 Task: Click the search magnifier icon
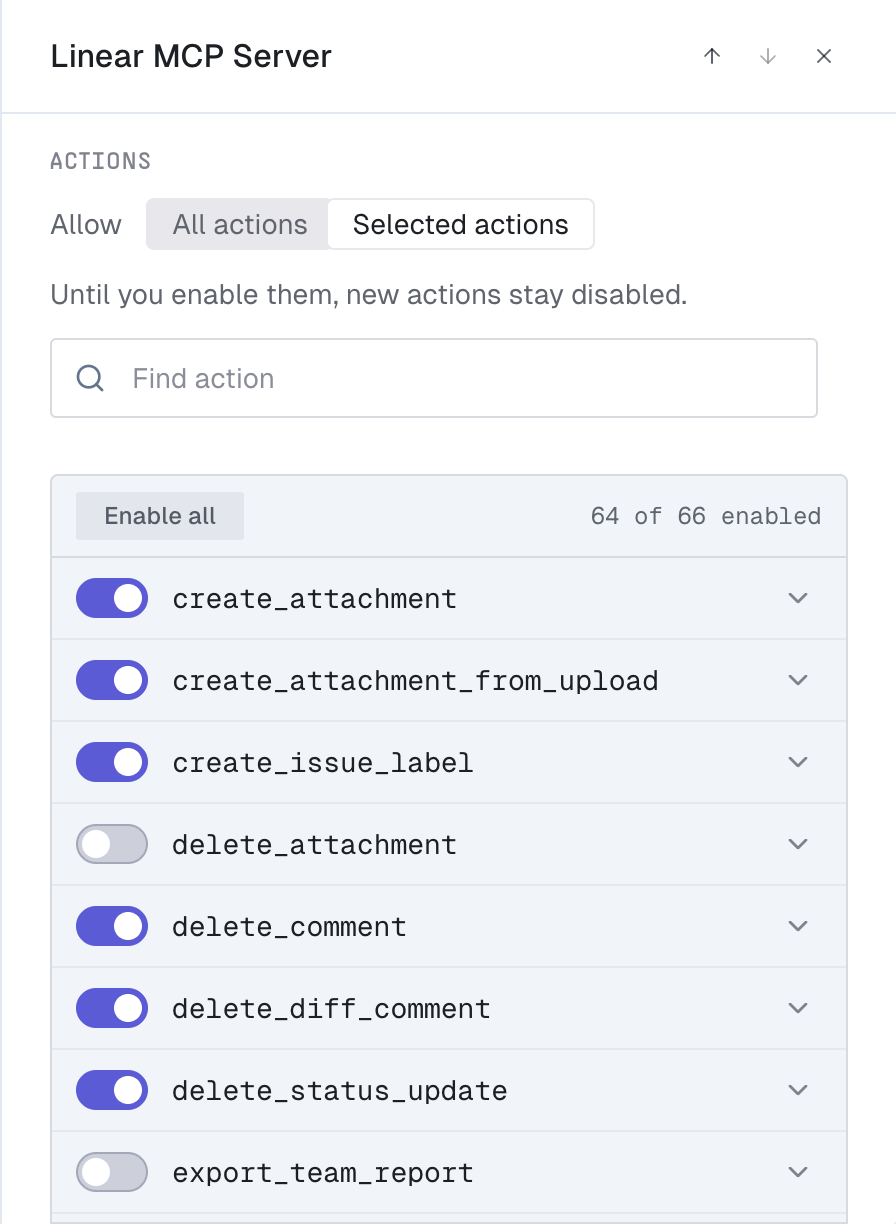coord(90,378)
